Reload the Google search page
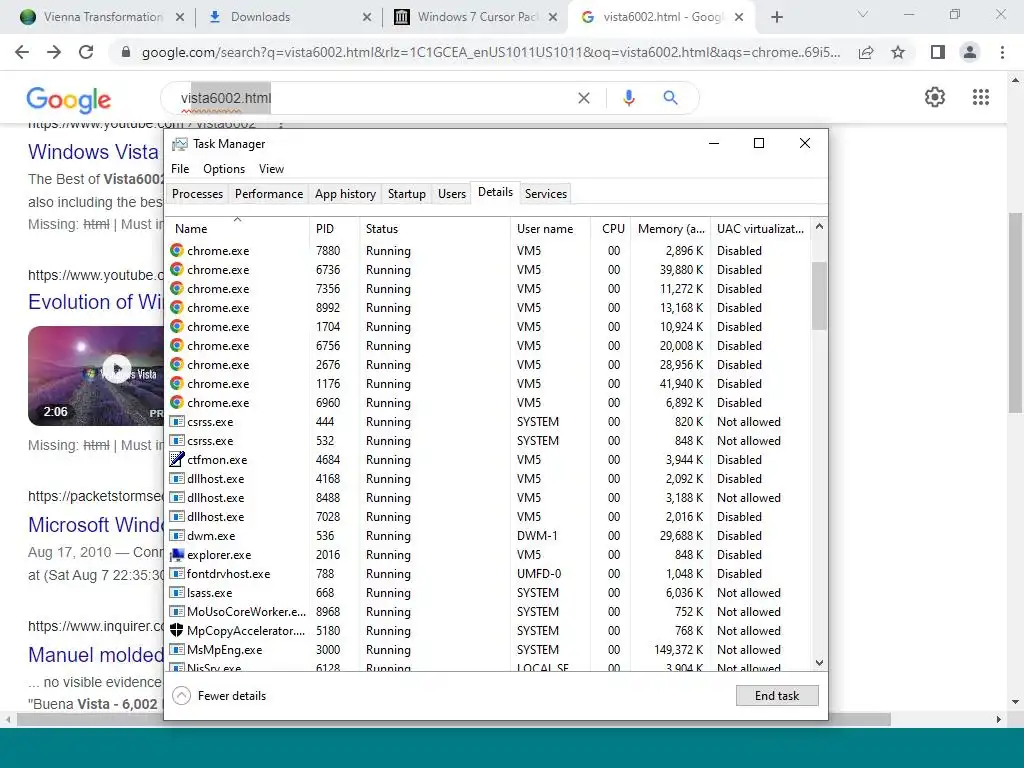The width and height of the screenshot is (1024, 768). tap(86, 52)
